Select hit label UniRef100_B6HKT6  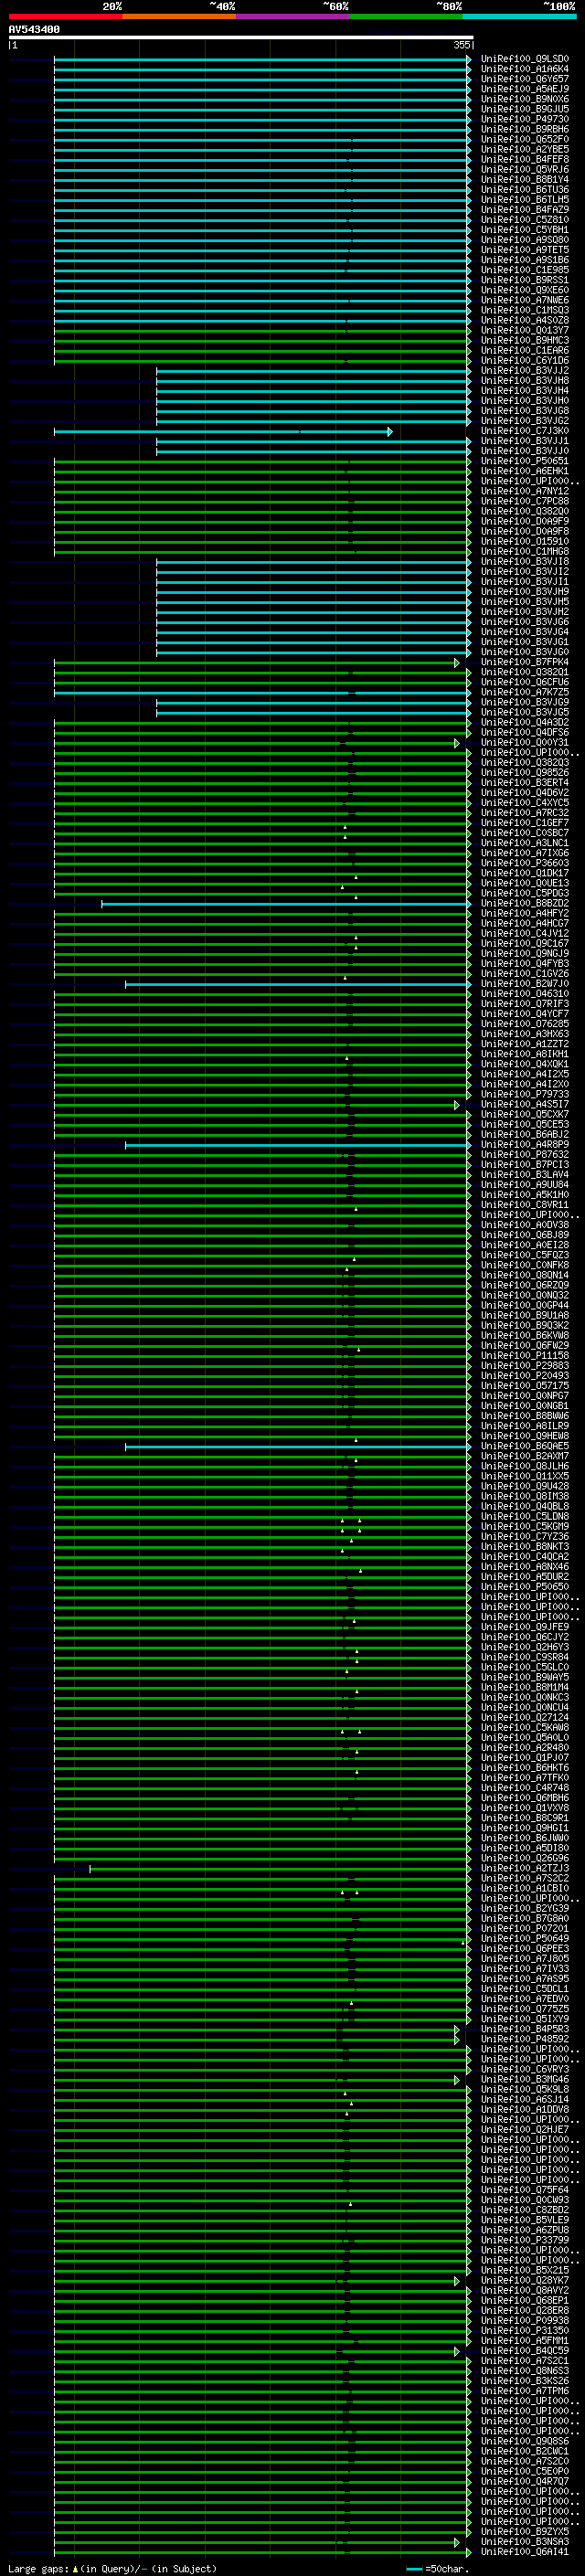[x=525, y=1767]
